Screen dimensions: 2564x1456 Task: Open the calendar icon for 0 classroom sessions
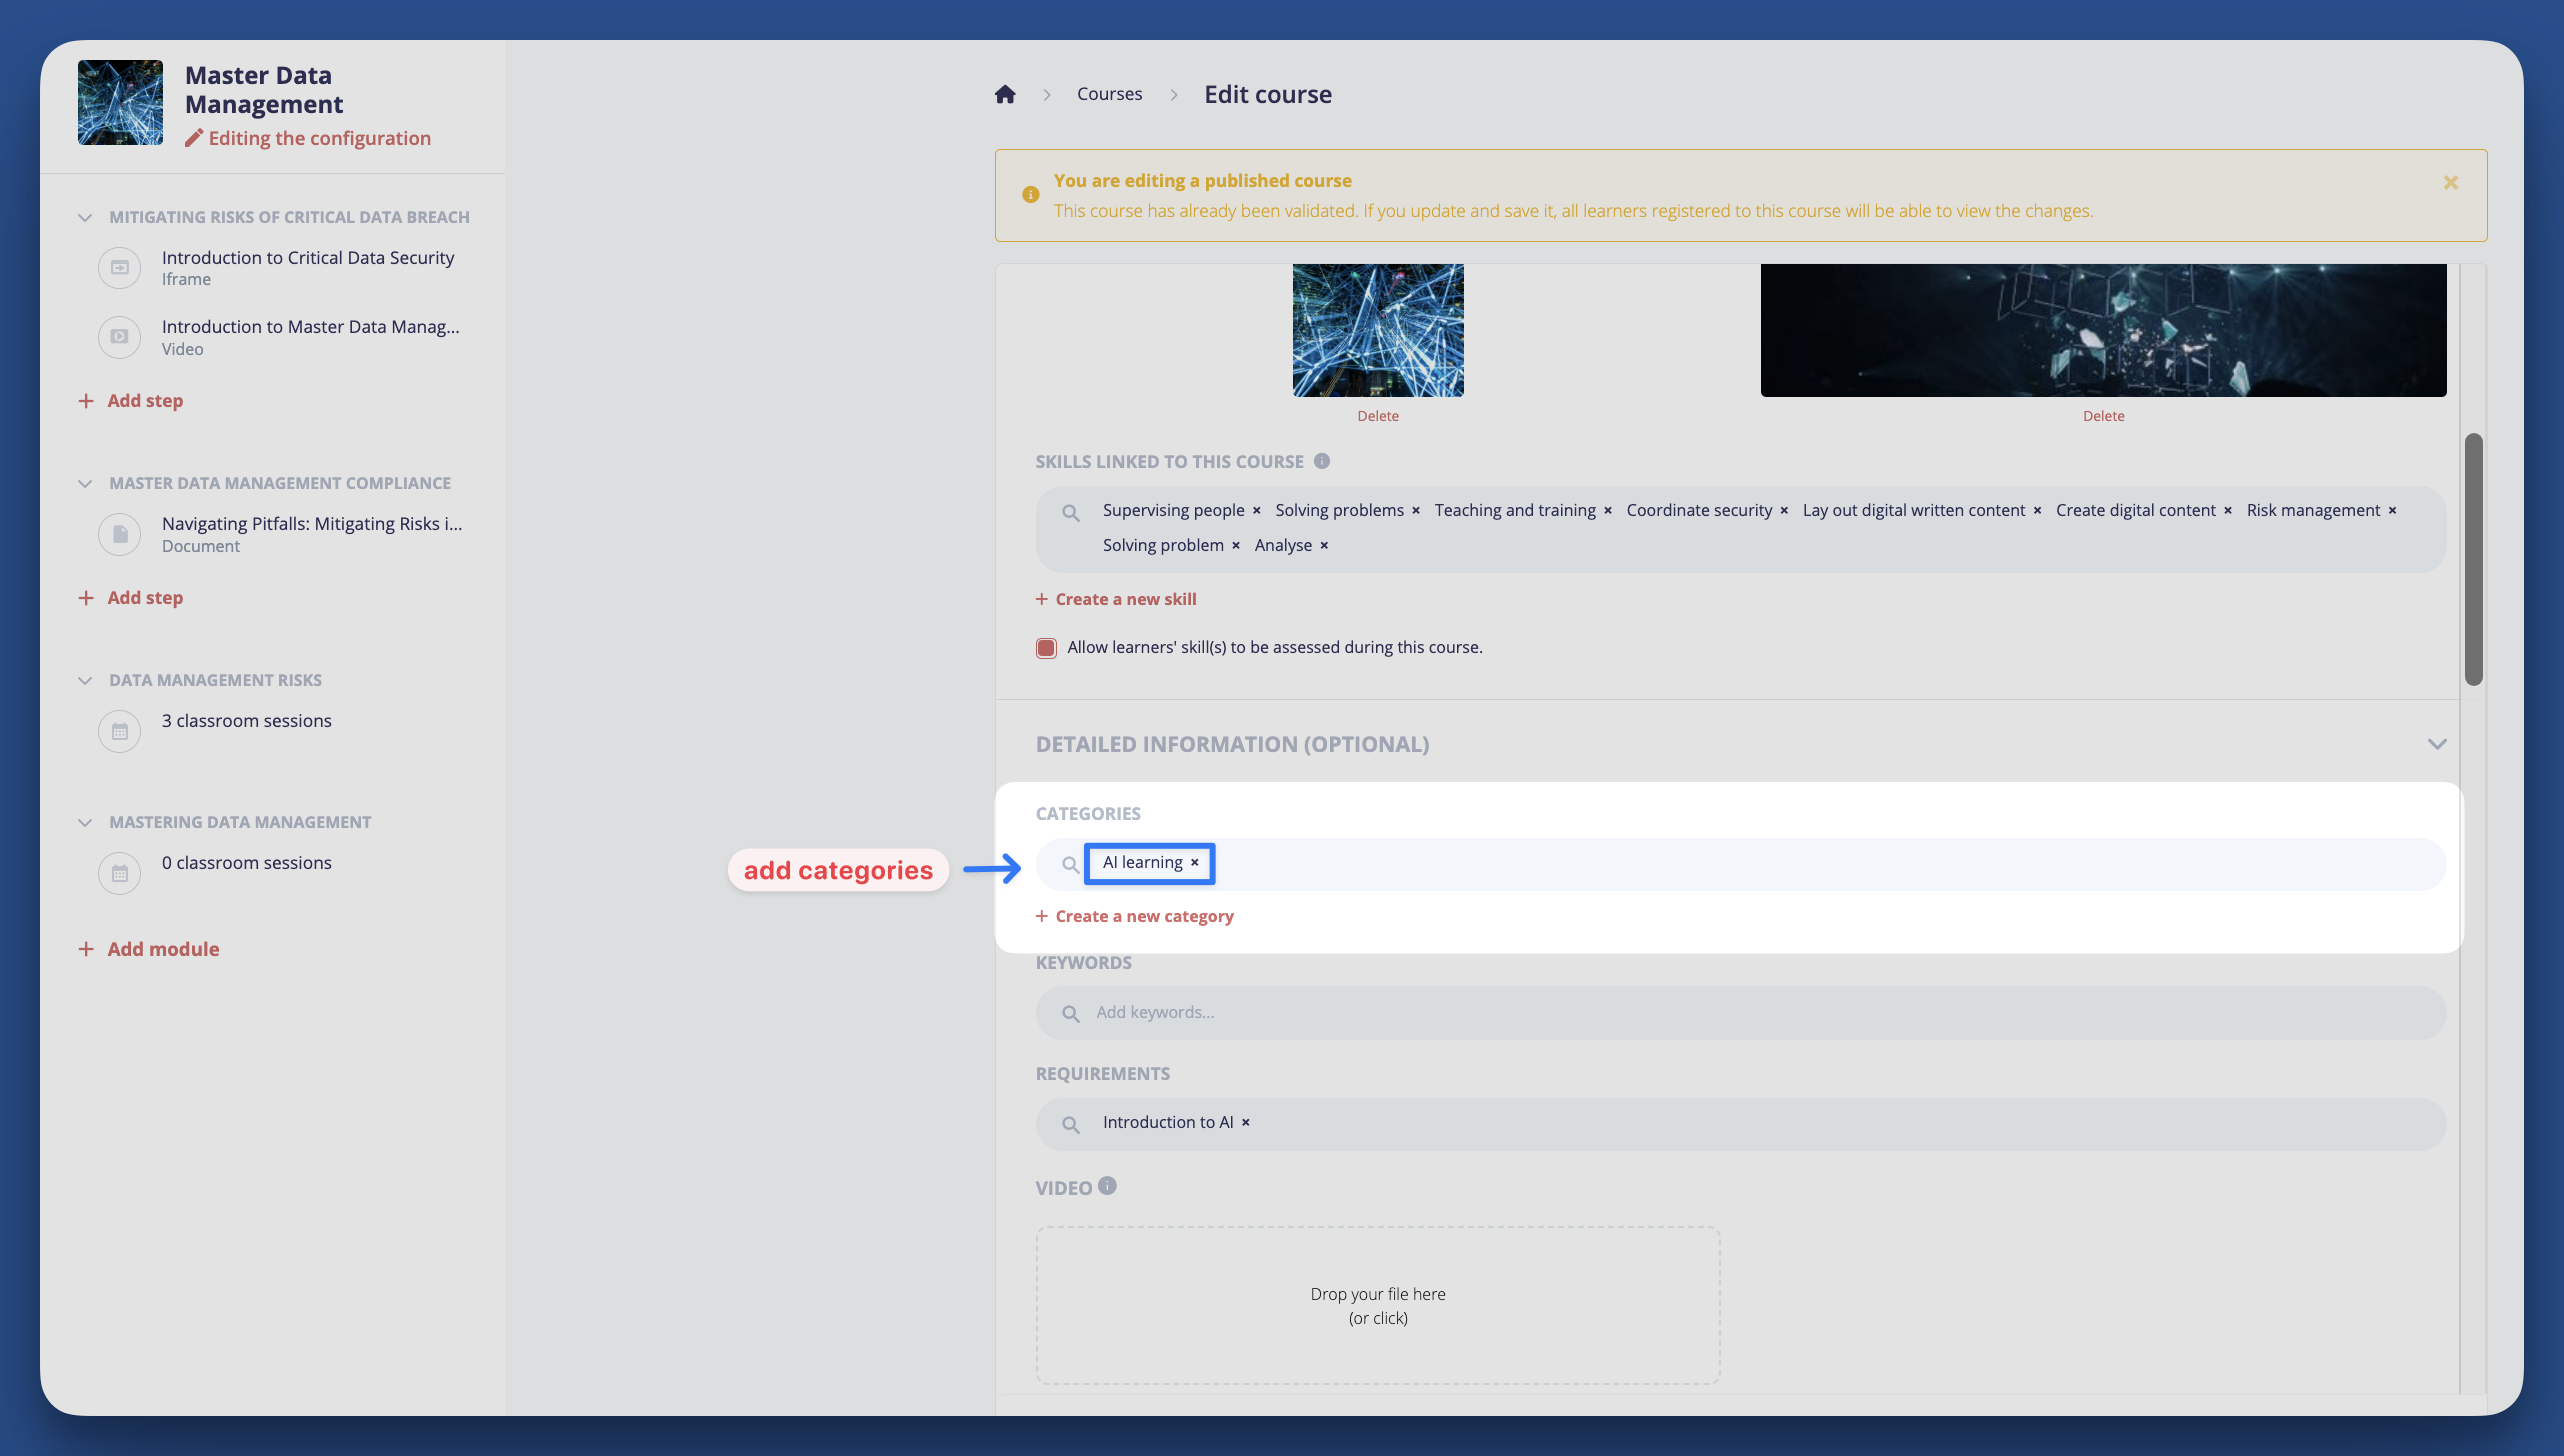point(119,874)
